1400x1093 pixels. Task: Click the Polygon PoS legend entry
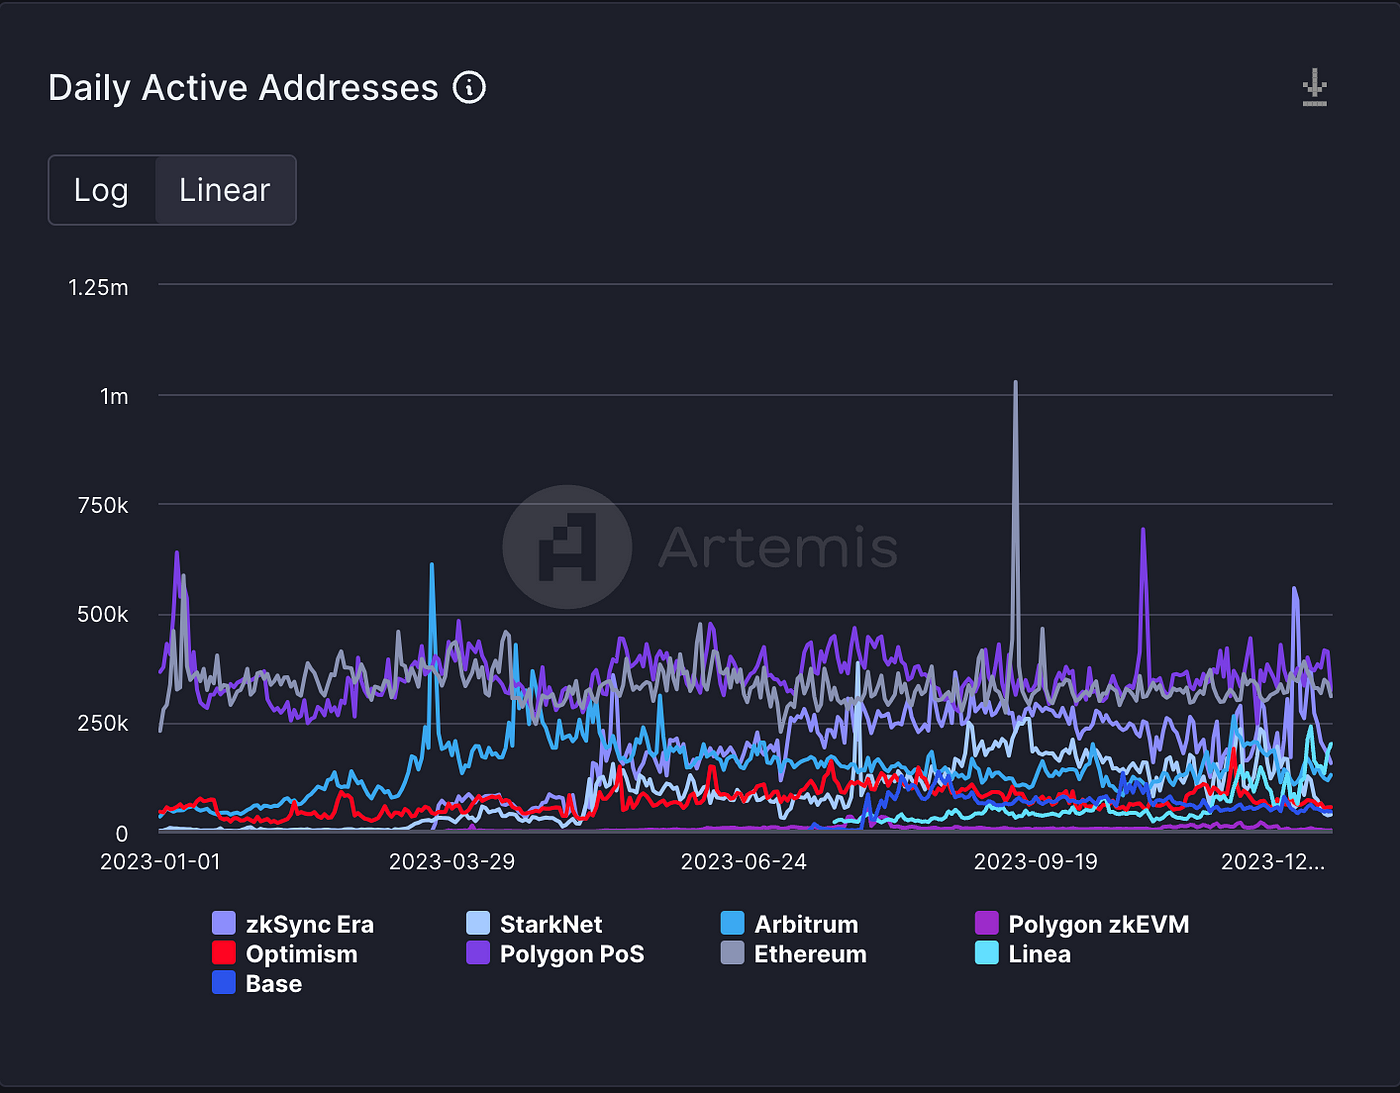(555, 954)
